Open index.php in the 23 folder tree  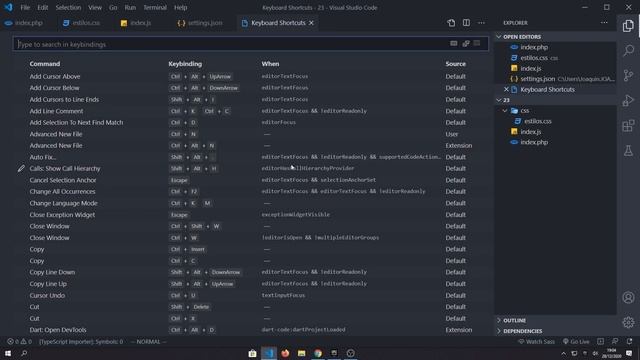click(555, 142)
